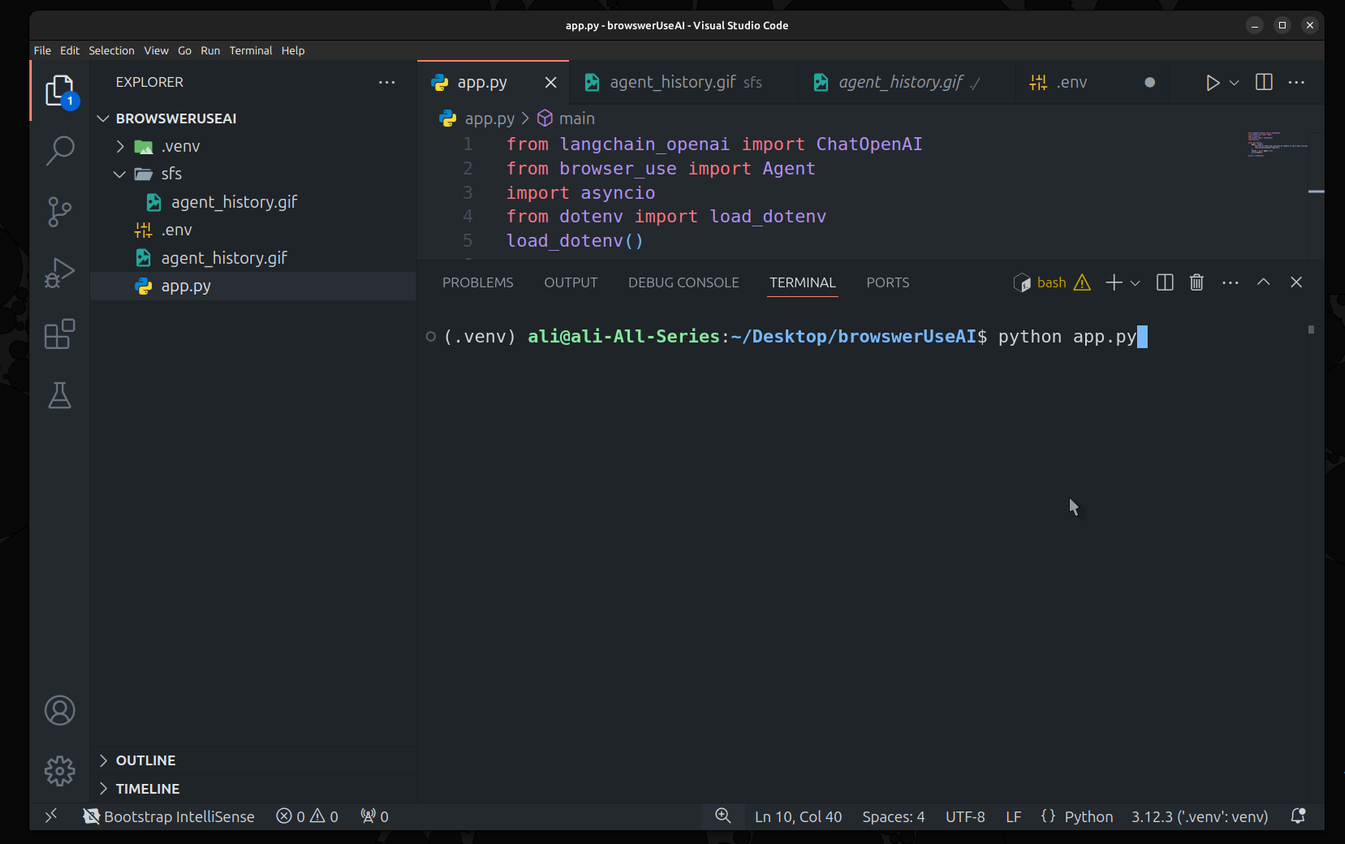Open the Run menu

(x=210, y=50)
